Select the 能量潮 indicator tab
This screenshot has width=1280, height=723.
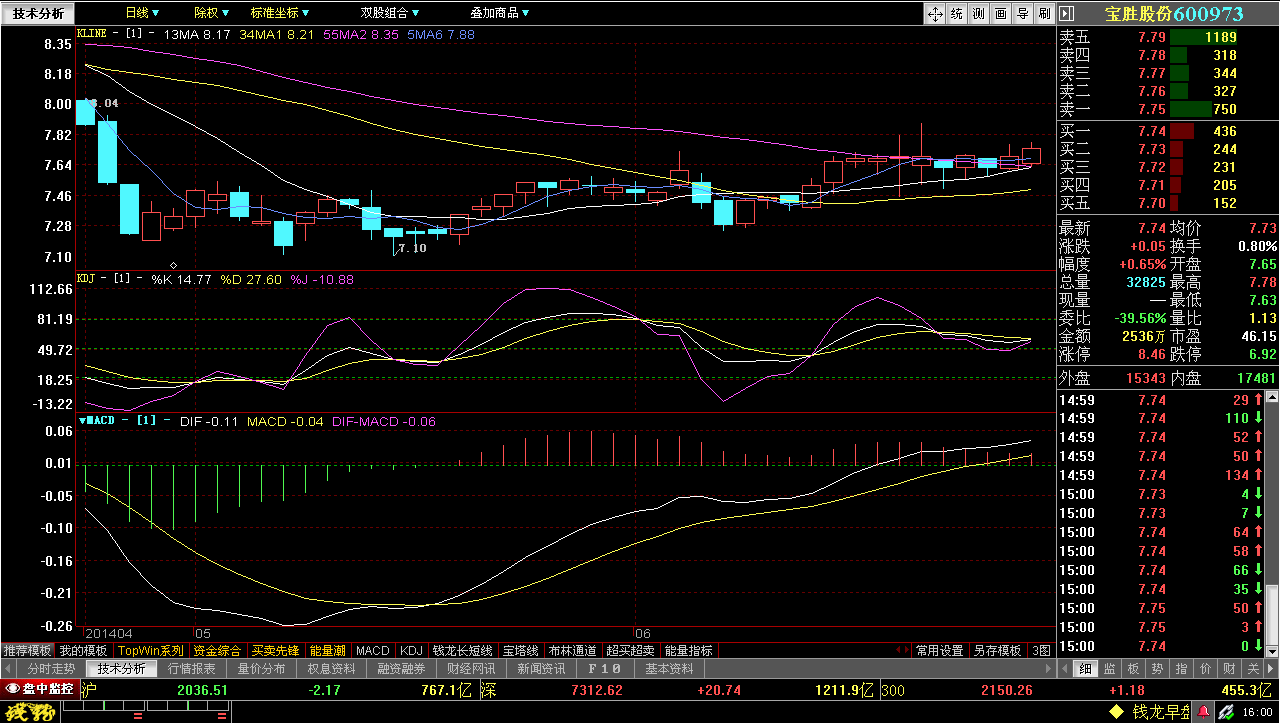pos(328,650)
